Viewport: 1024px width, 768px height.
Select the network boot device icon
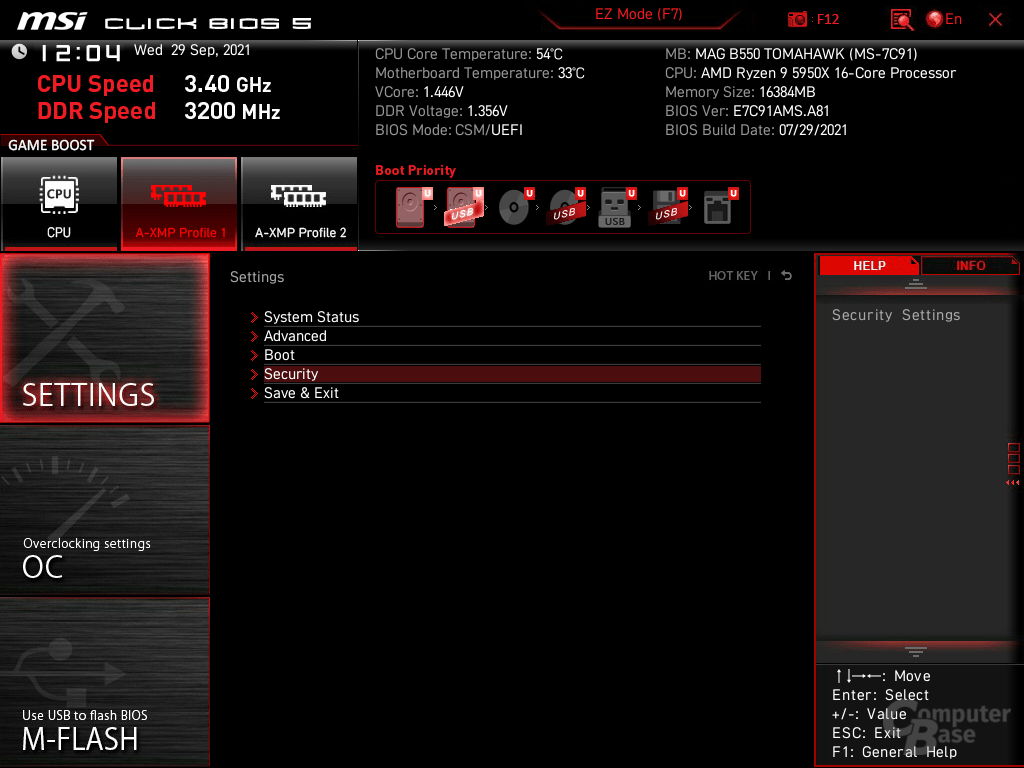720,207
